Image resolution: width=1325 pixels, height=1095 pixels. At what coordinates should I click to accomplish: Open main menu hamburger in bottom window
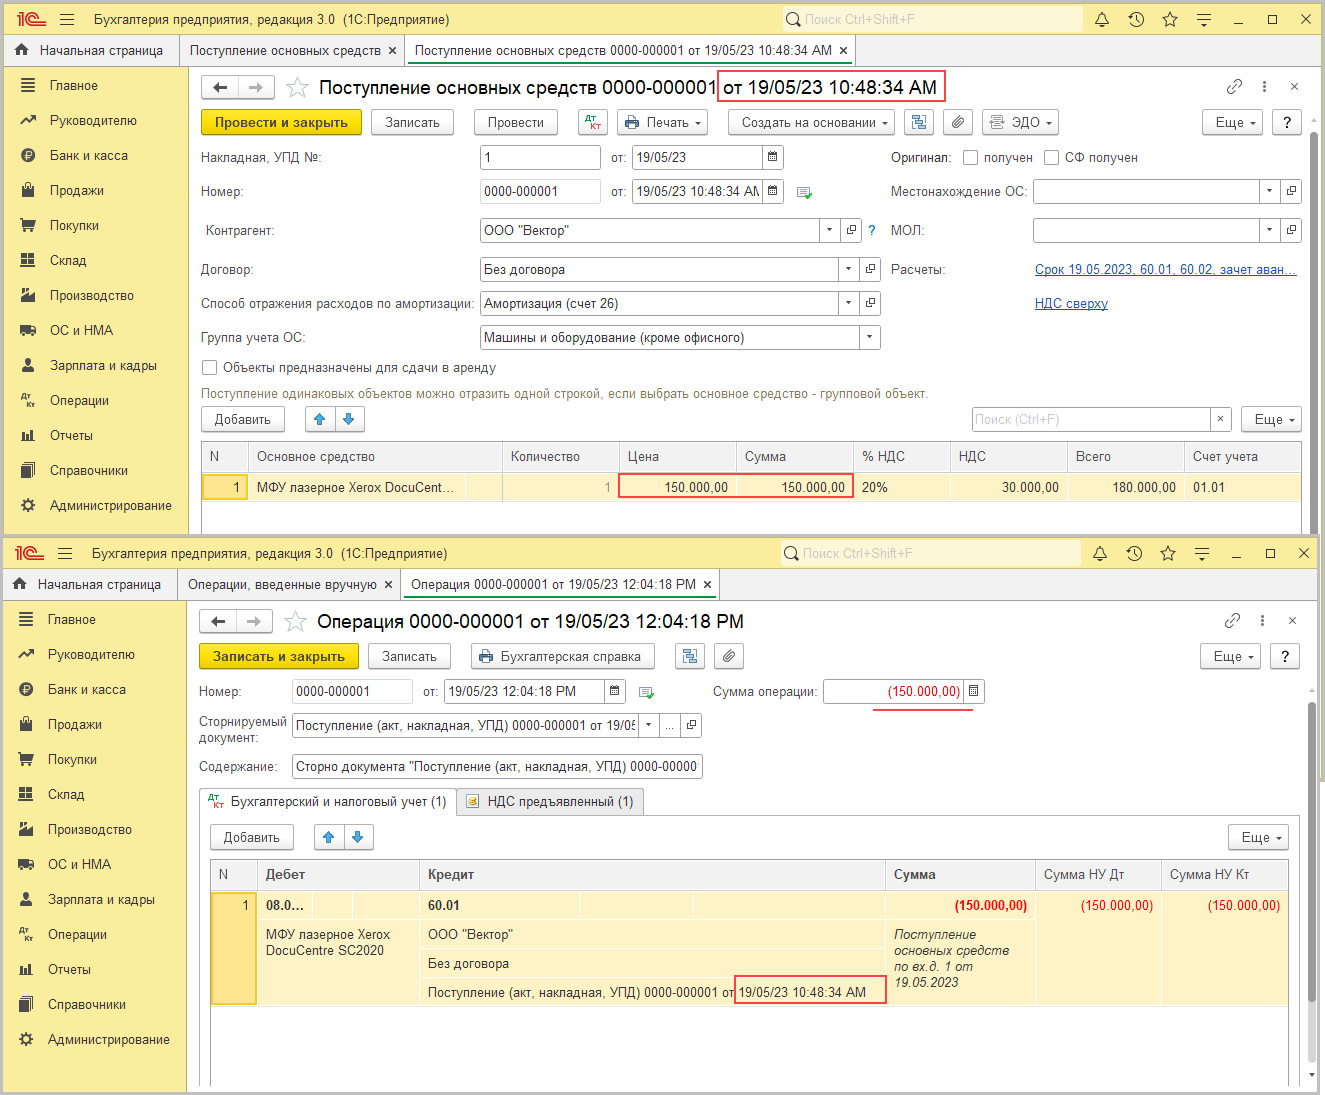[x=65, y=553]
